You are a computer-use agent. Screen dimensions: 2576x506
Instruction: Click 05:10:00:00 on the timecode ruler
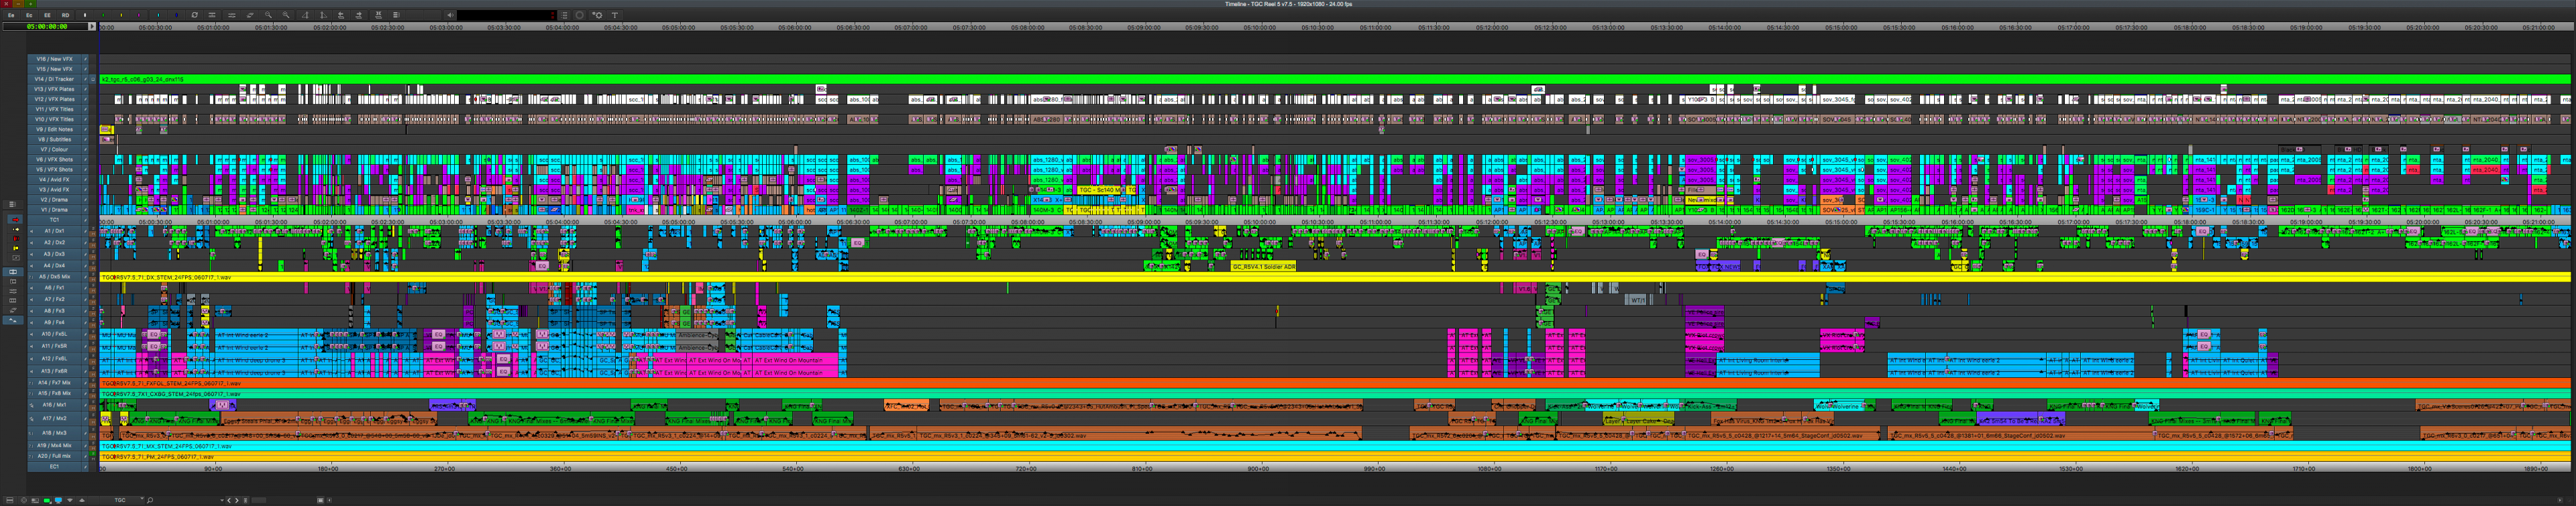tap(1259, 27)
